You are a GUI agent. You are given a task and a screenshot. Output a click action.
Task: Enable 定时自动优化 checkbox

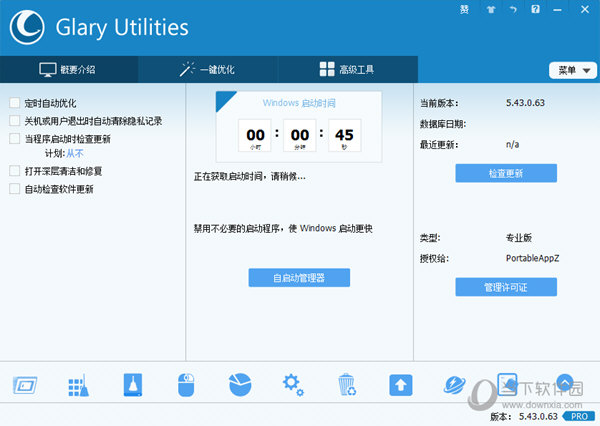(15, 103)
